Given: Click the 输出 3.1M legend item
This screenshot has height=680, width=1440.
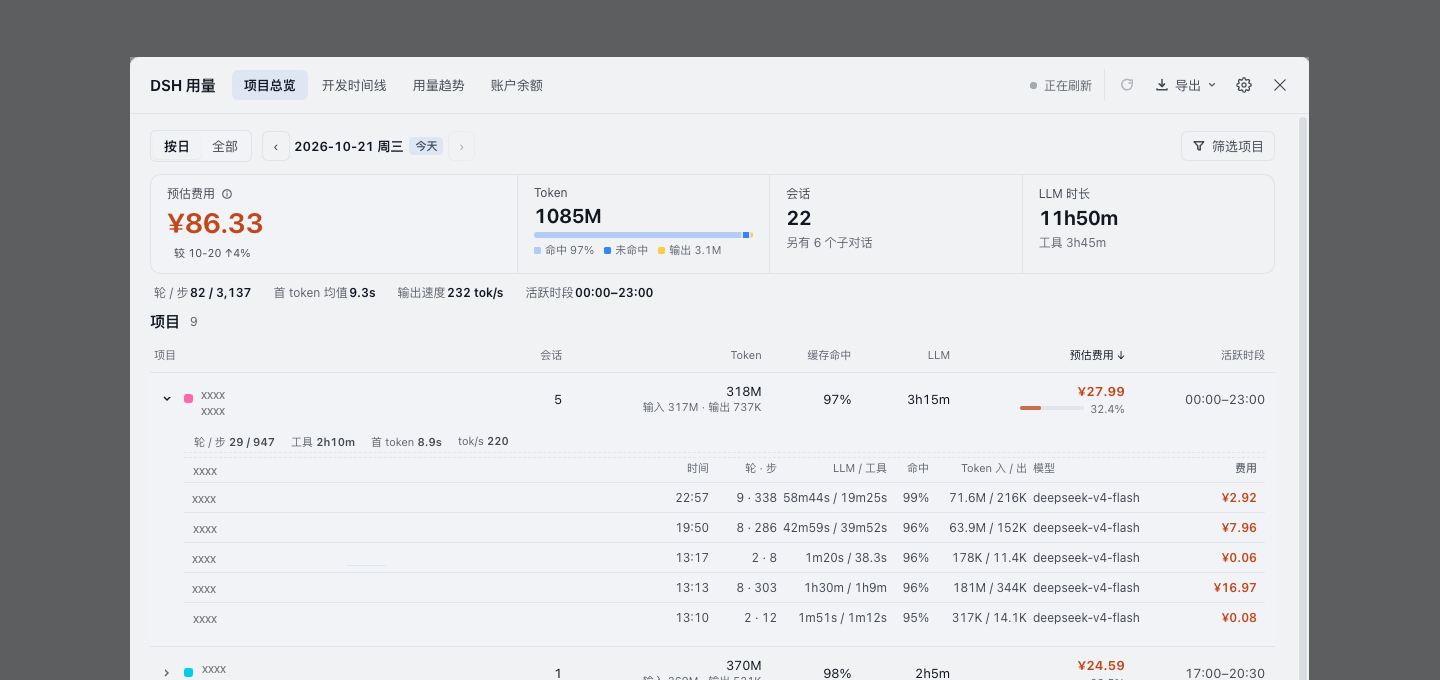Looking at the screenshot, I should click(690, 250).
